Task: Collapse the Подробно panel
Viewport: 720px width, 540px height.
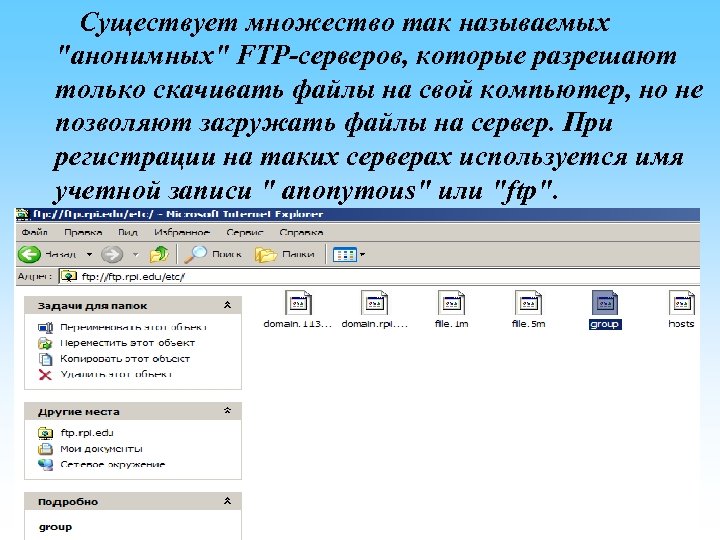Action: point(227,501)
